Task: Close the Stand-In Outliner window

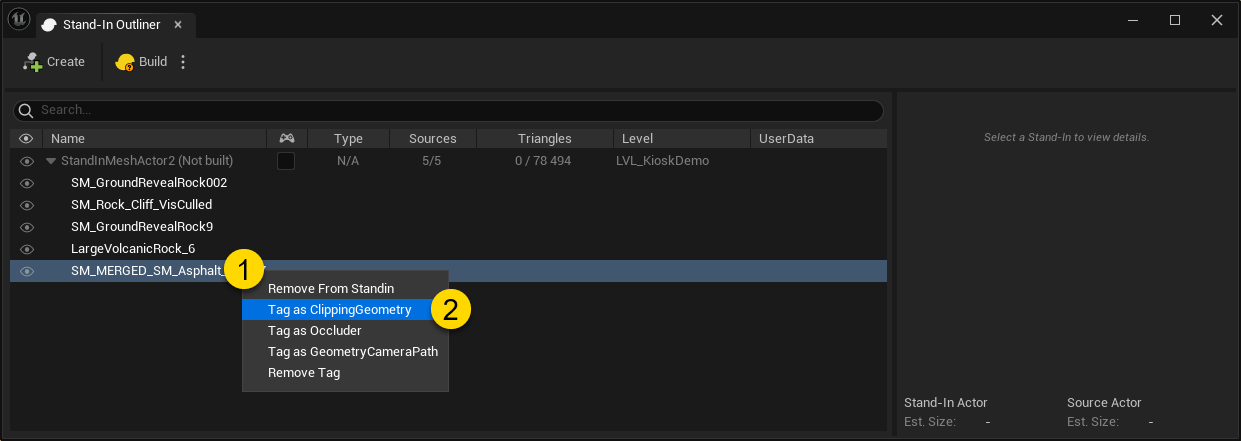Action: click(x=1216, y=20)
